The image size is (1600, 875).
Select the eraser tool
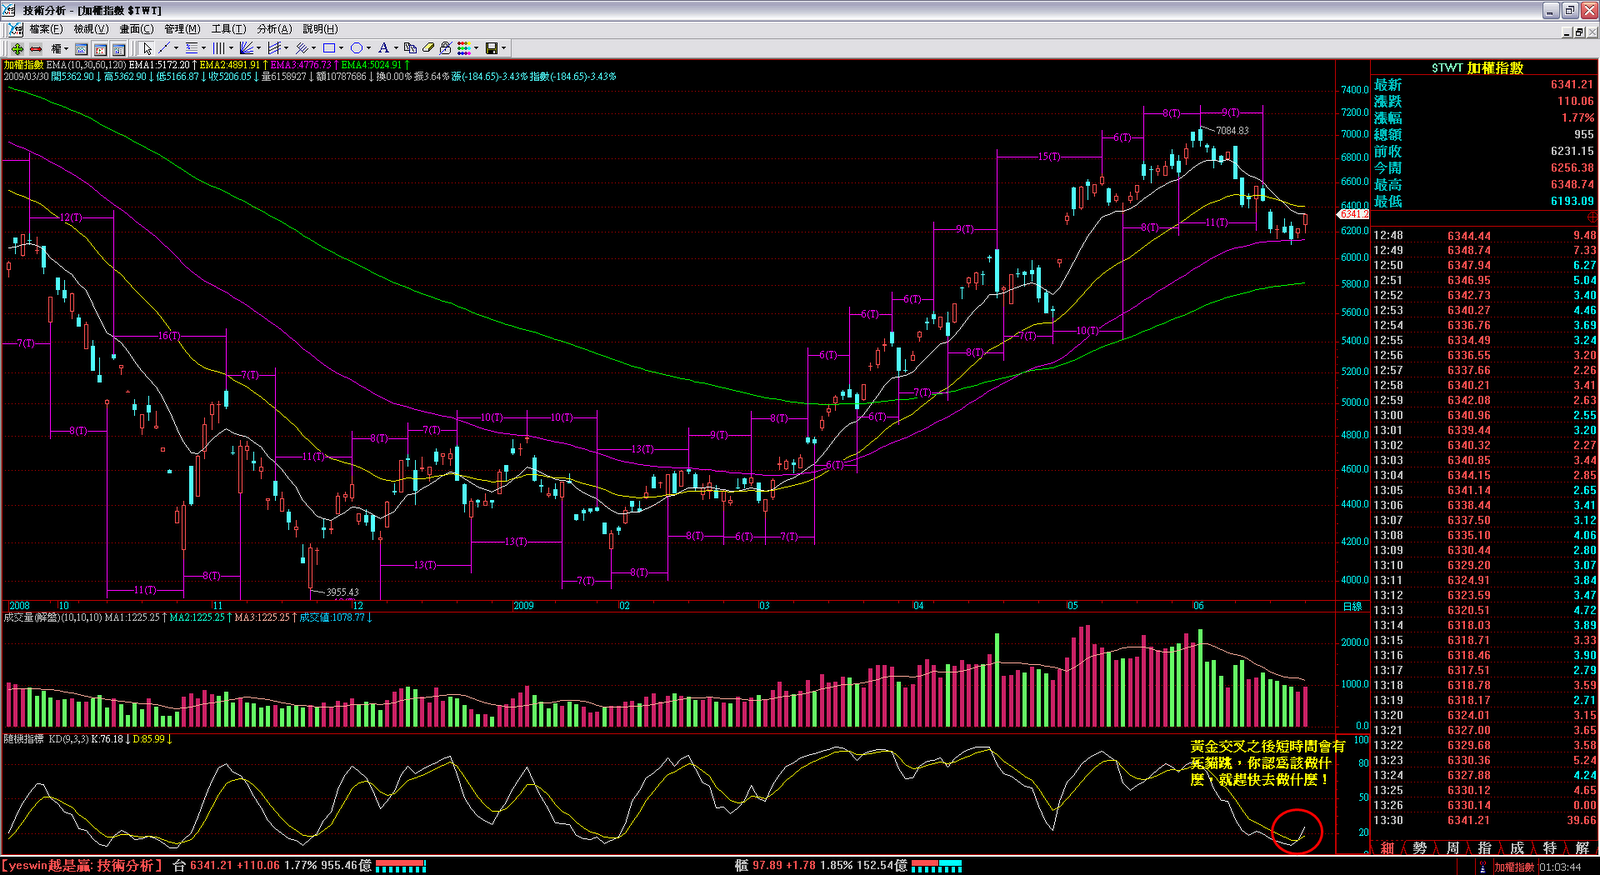click(429, 48)
